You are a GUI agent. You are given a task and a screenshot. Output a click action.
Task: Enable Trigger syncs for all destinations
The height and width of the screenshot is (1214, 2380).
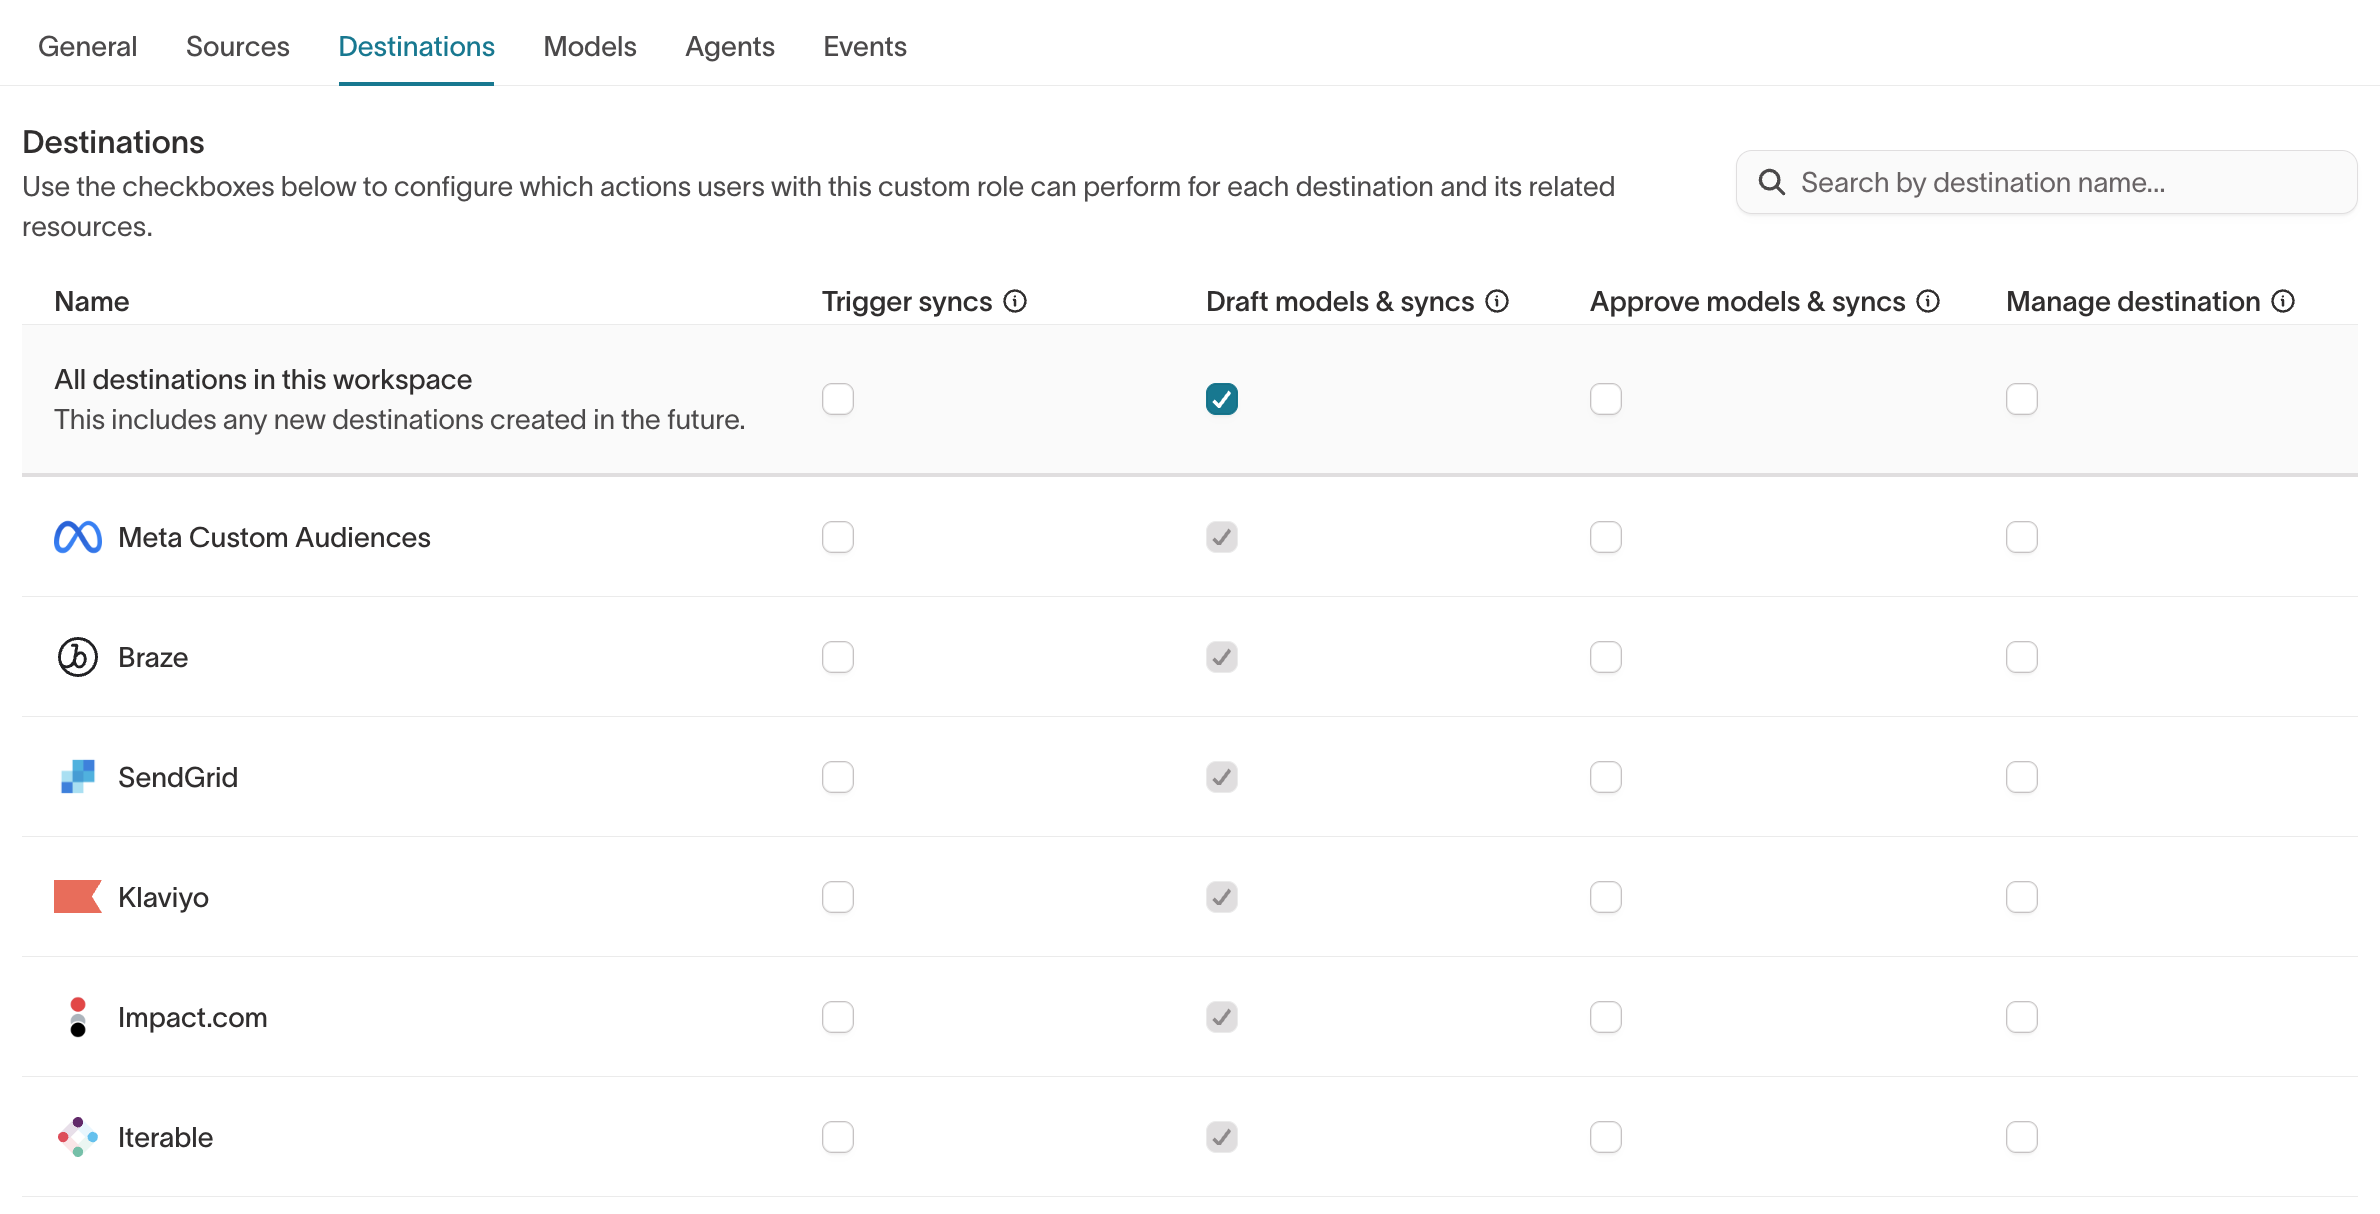pos(838,399)
